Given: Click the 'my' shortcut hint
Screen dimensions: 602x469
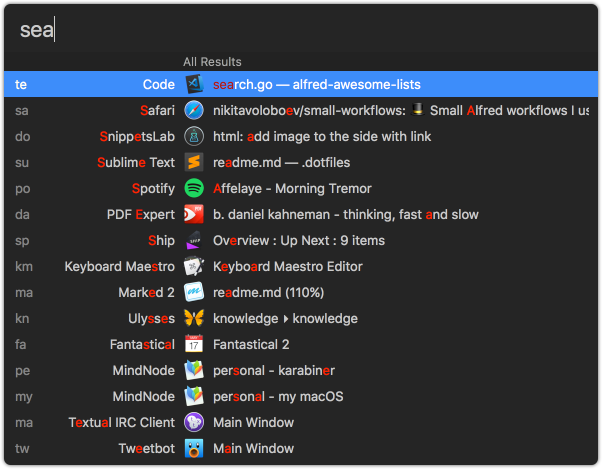Looking at the screenshot, I should (x=23, y=398).
